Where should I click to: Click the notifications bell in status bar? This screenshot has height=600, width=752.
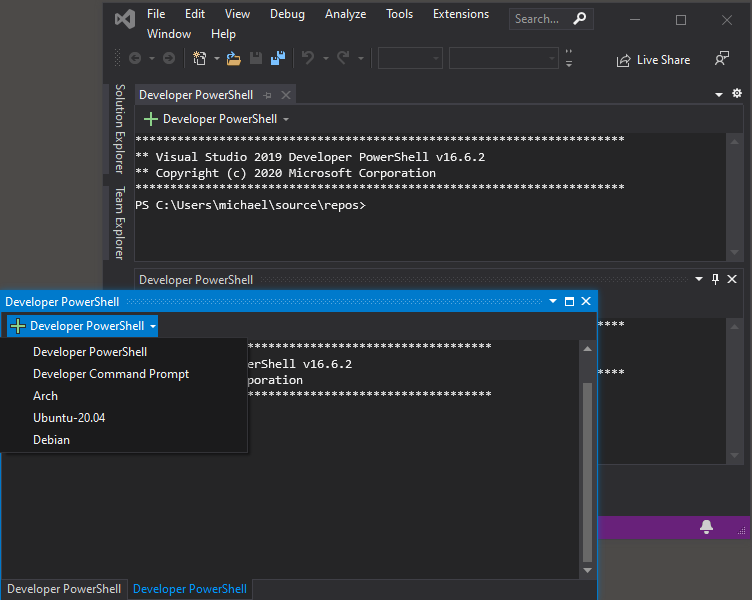[x=706, y=527]
